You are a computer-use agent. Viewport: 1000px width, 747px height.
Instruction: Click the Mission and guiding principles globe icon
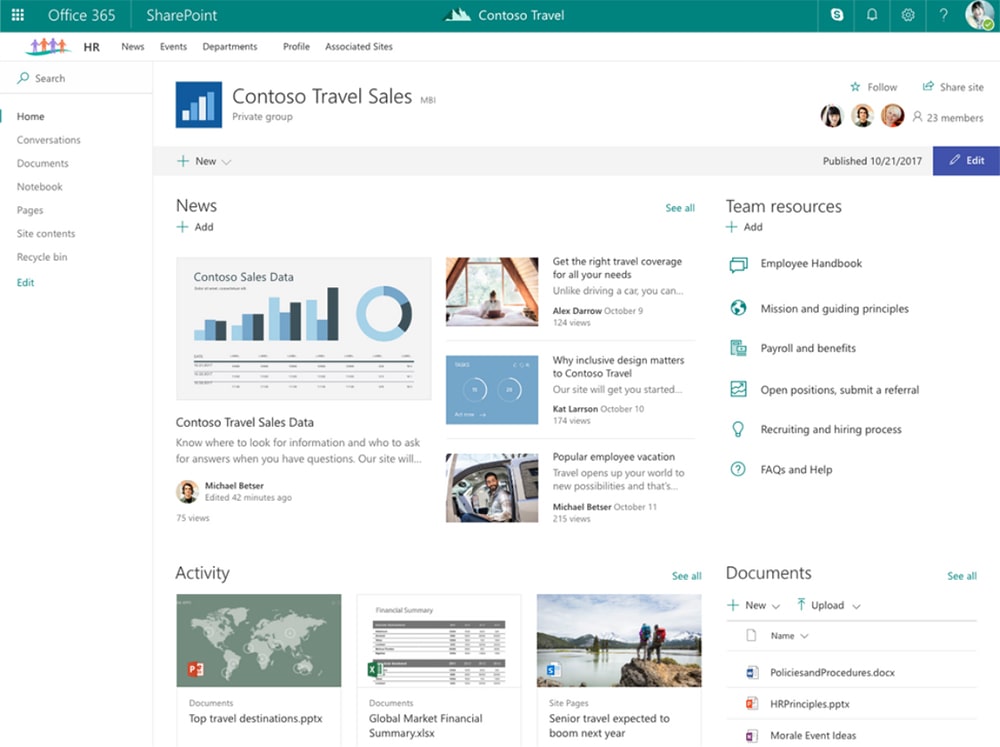(739, 308)
